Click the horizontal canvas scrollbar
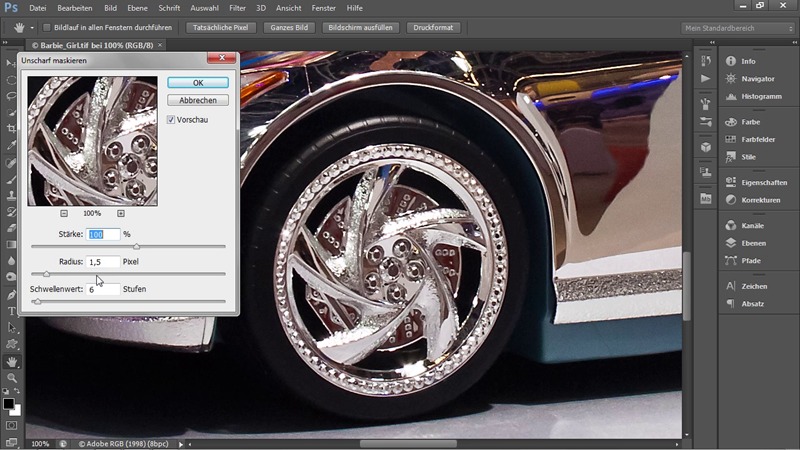 [408, 444]
